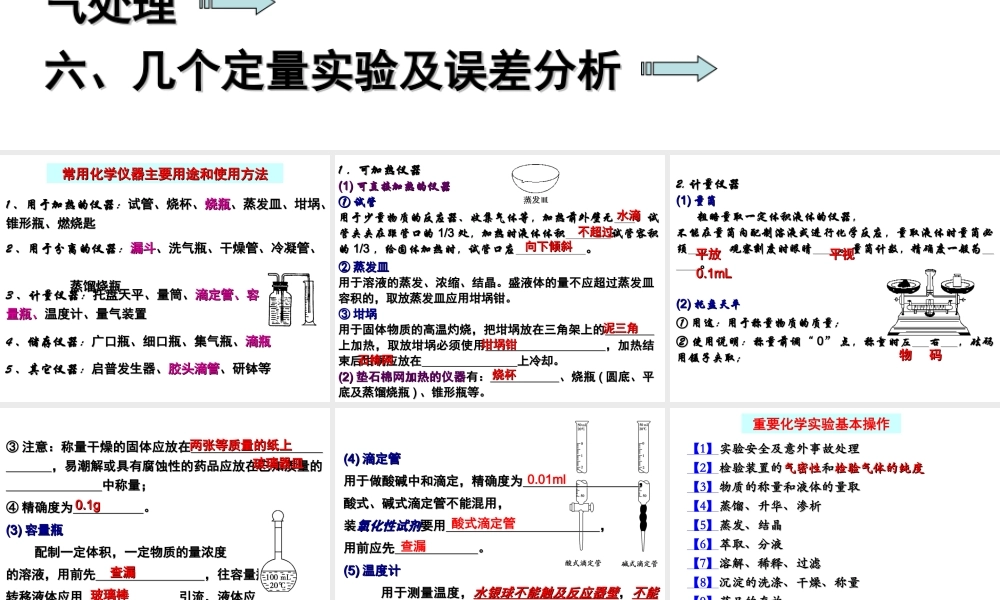Click the arrow beside 六、几个定量实验及误差分析
Image resolution: width=1000 pixels, height=600 pixels.
[679, 68]
